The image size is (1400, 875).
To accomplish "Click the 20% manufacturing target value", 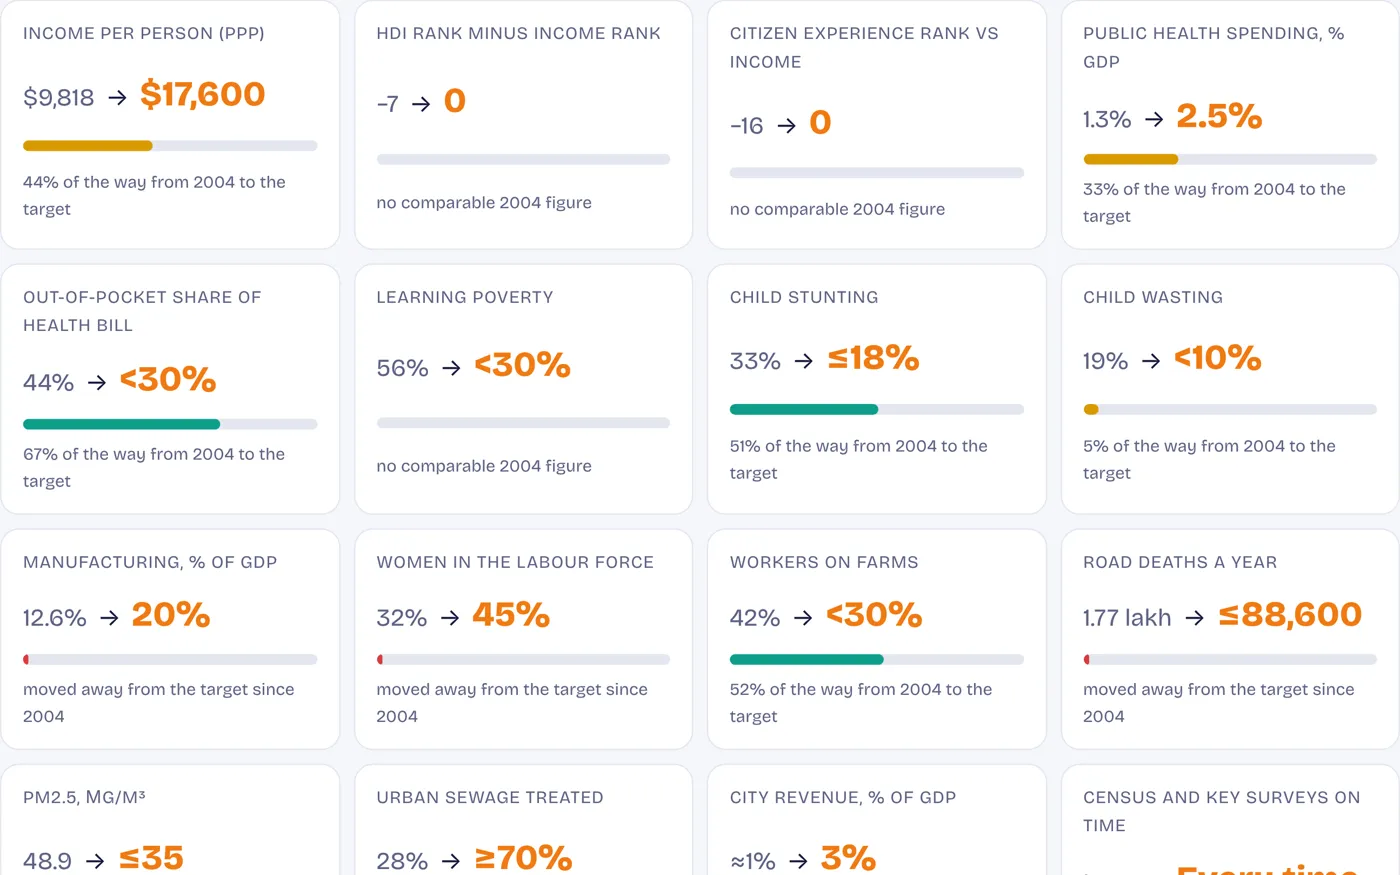I will (x=171, y=615).
